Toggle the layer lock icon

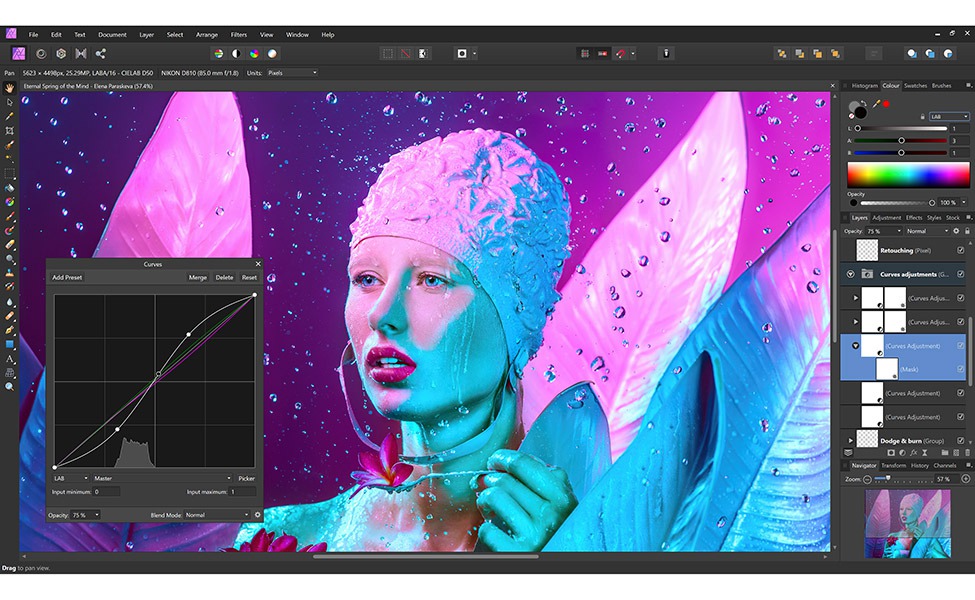pos(967,231)
